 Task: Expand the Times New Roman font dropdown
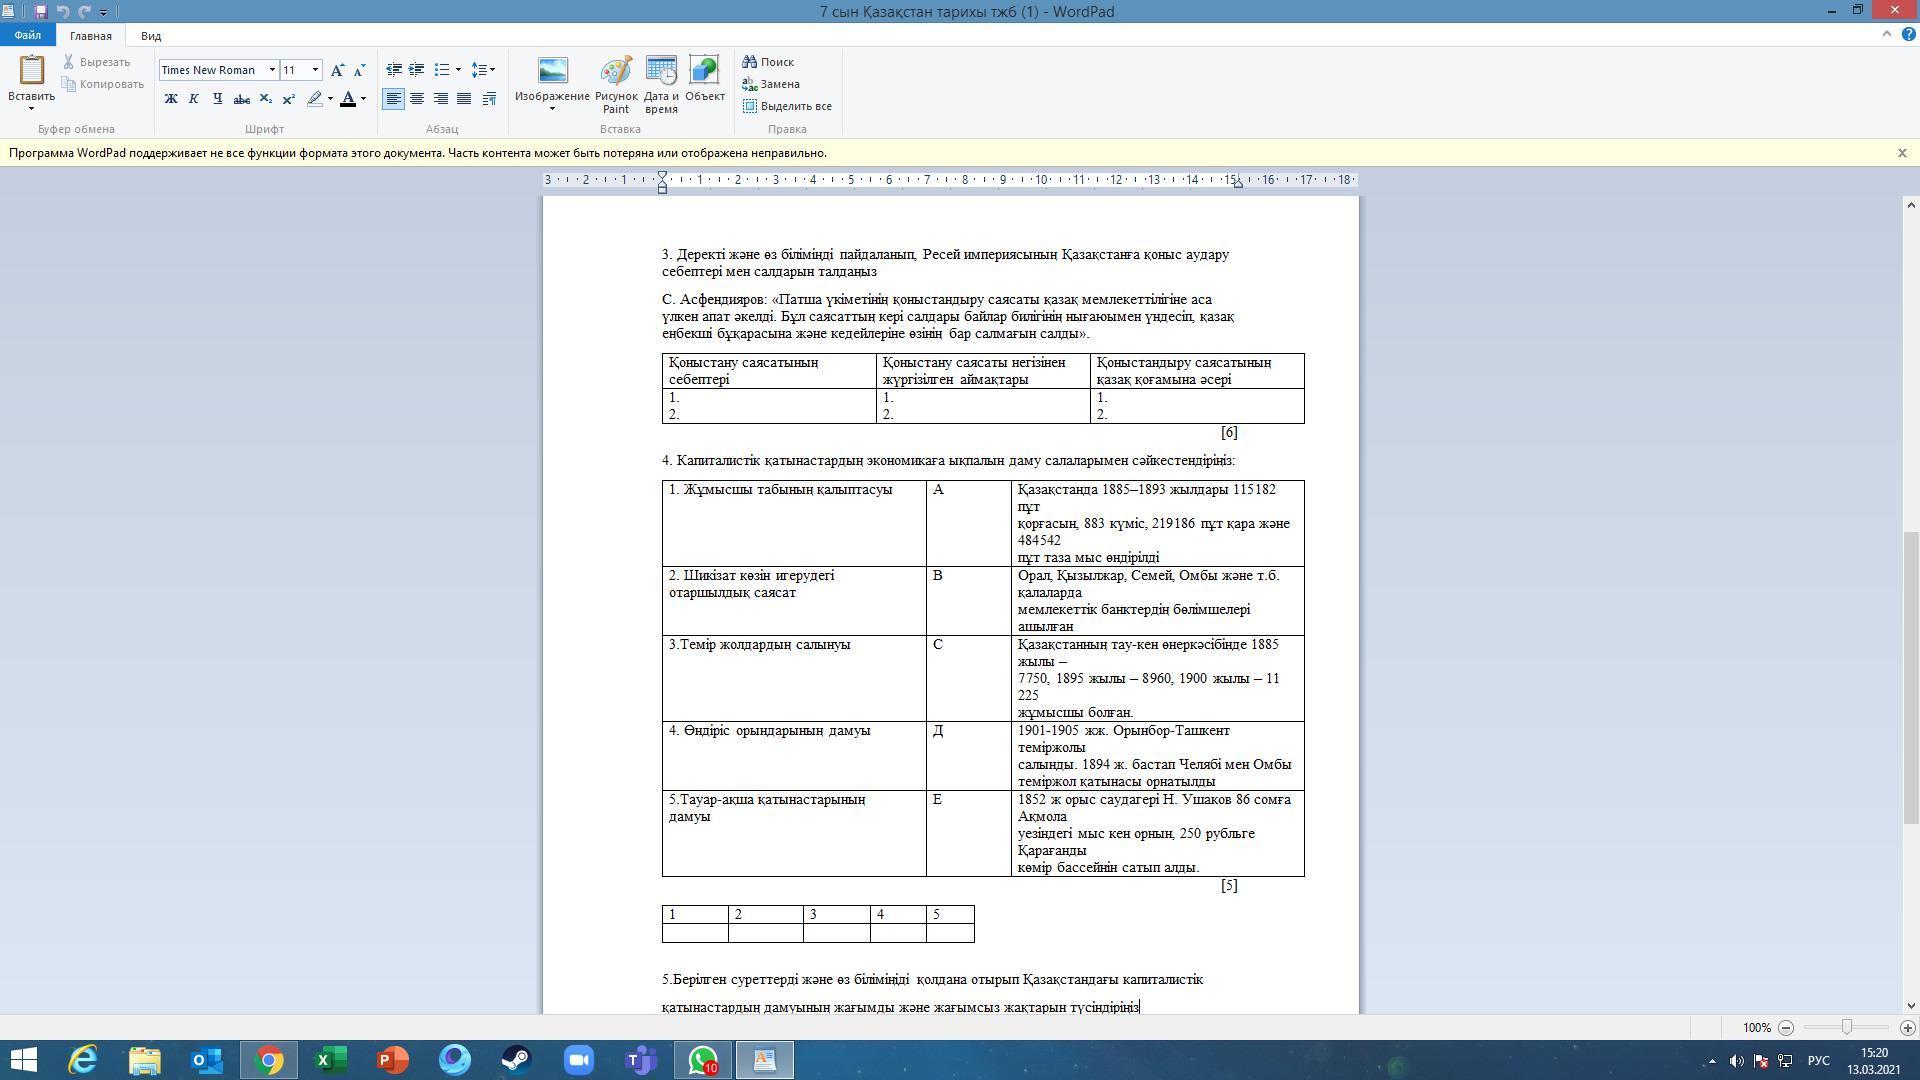pos(272,70)
